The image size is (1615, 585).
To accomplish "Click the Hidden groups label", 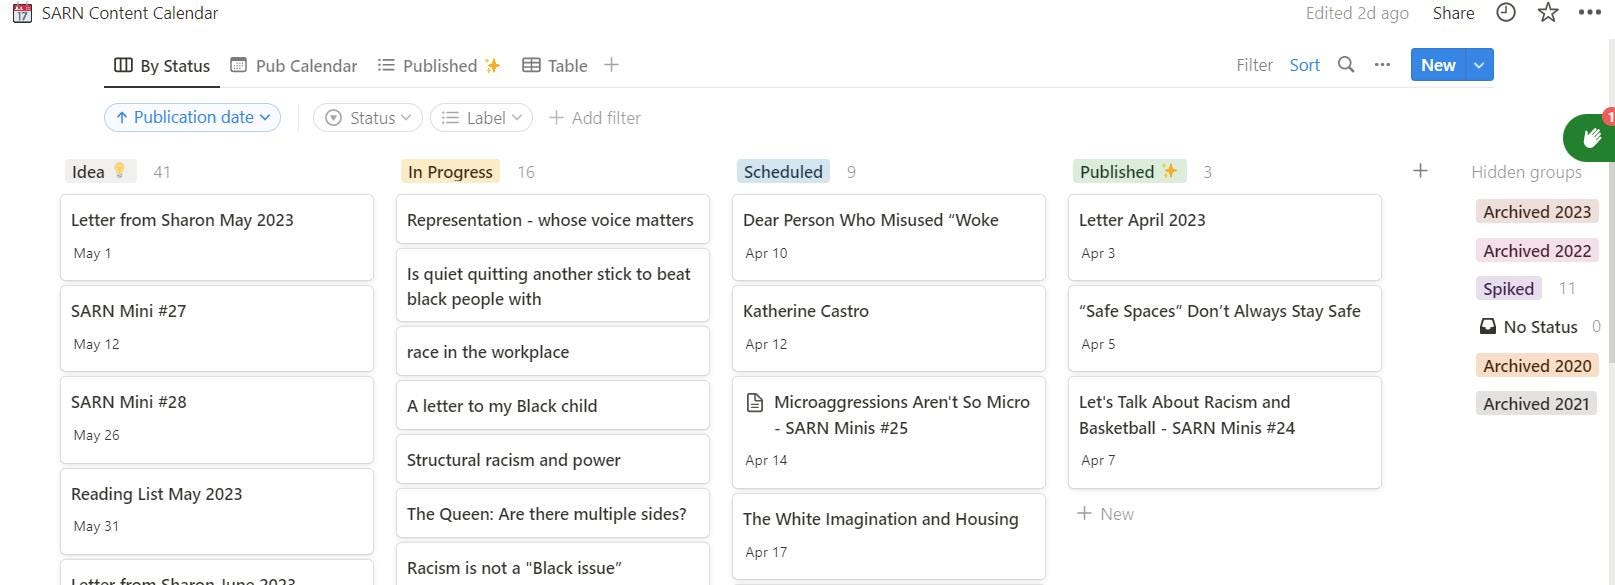I will coord(1526,172).
